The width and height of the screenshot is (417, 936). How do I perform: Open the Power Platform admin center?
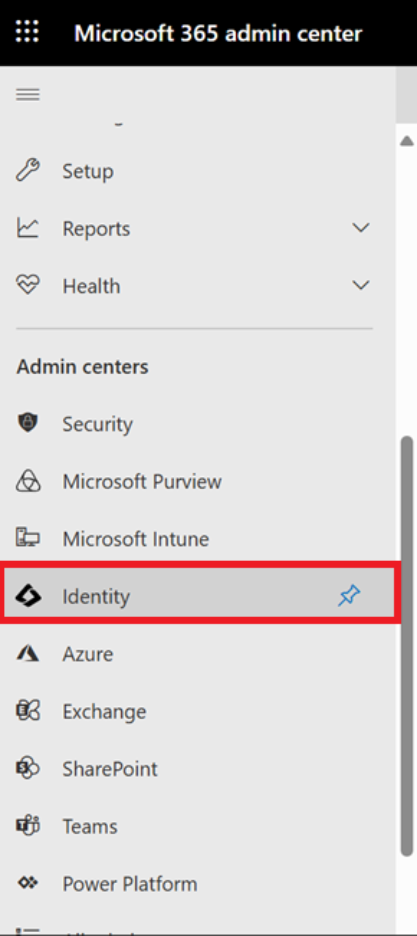[197, 883]
